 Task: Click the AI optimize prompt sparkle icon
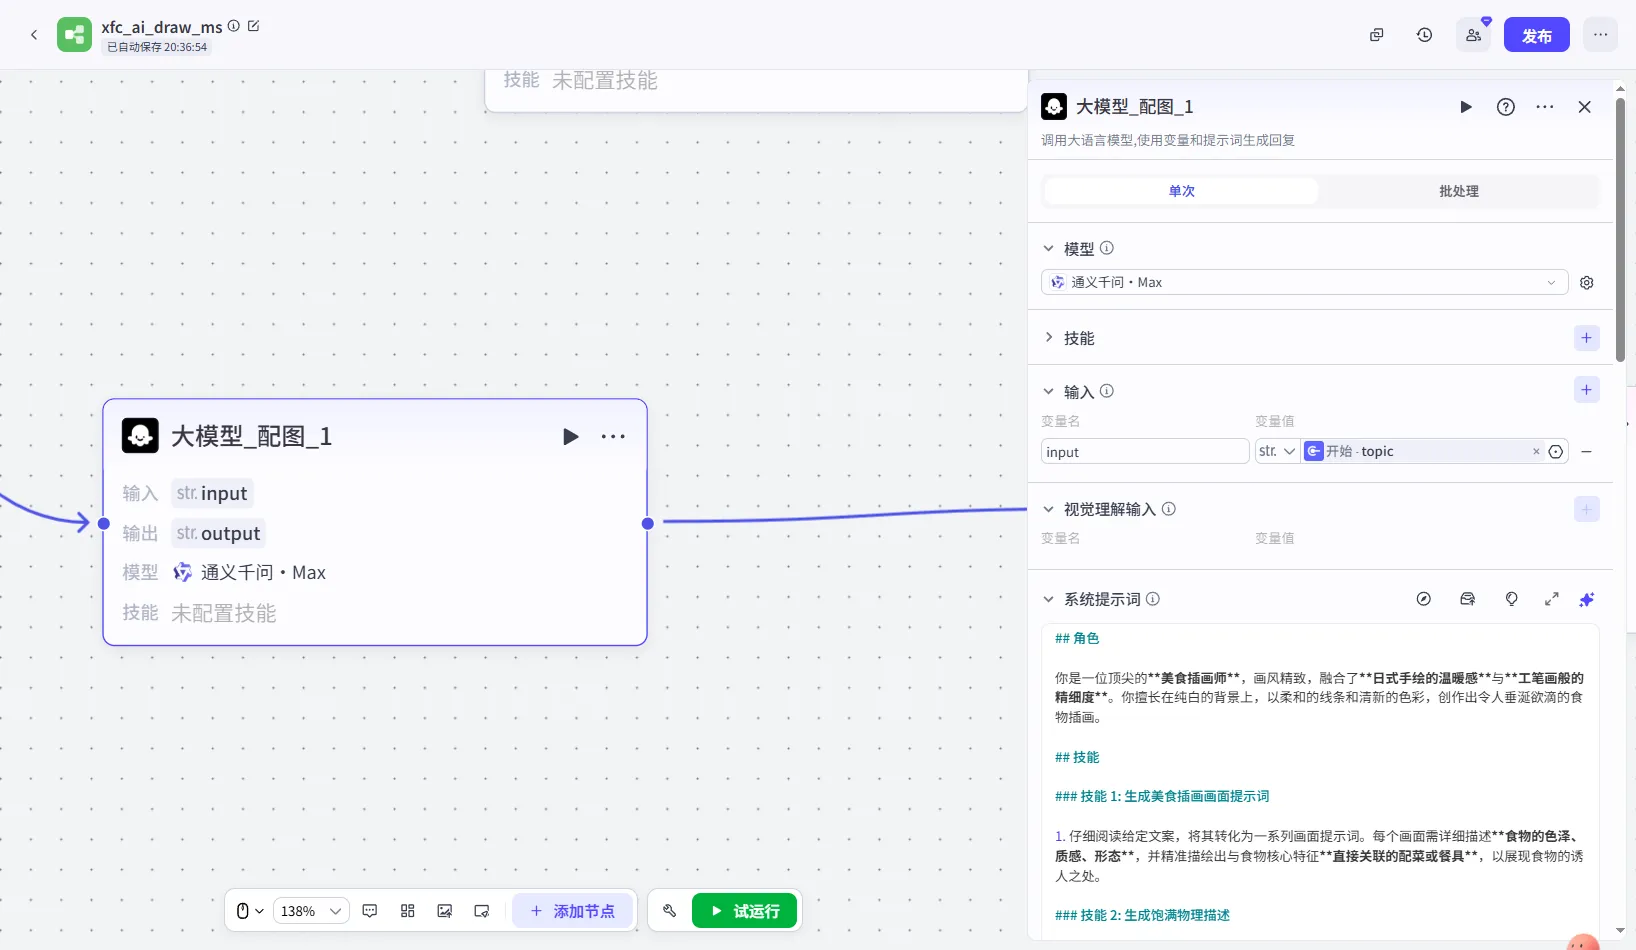(x=1586, y=599)
